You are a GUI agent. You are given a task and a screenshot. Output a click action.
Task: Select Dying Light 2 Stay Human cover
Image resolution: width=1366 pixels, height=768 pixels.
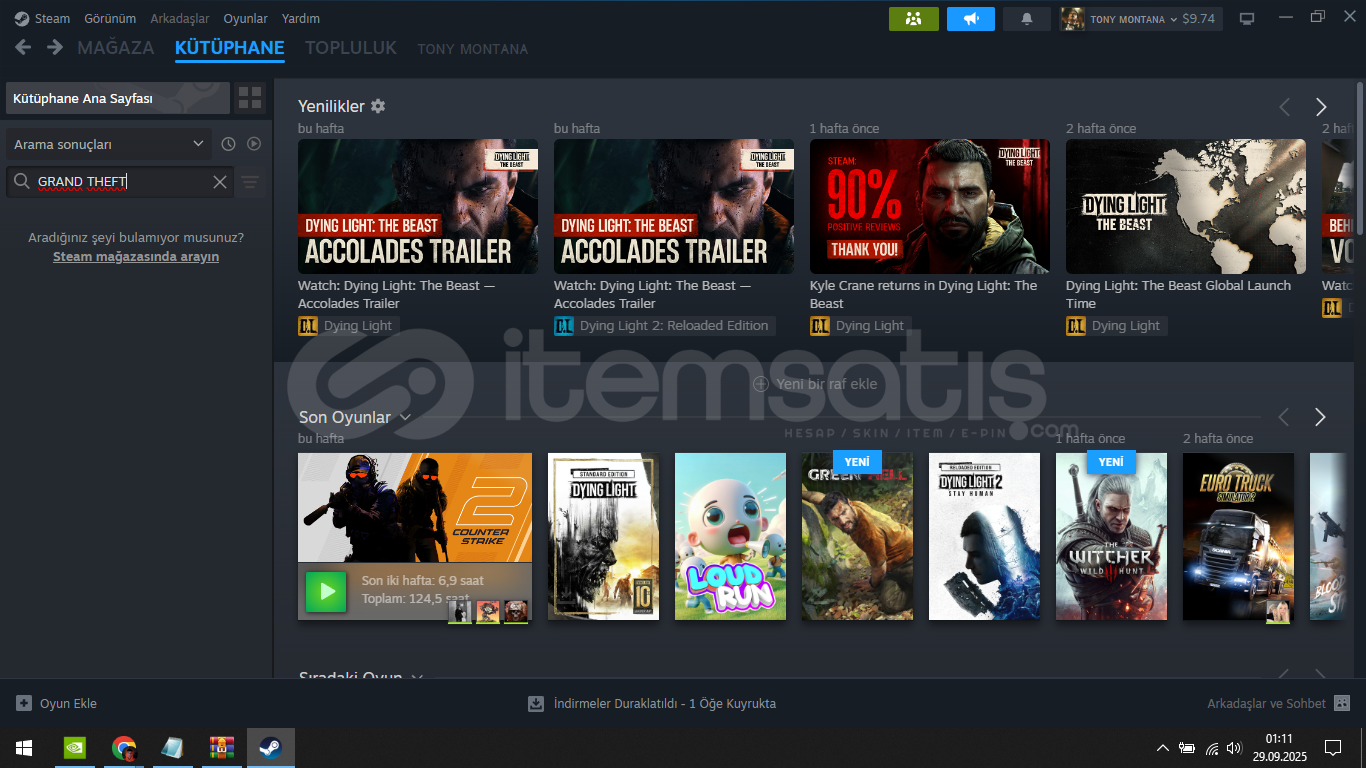click(x=984, y=536)
